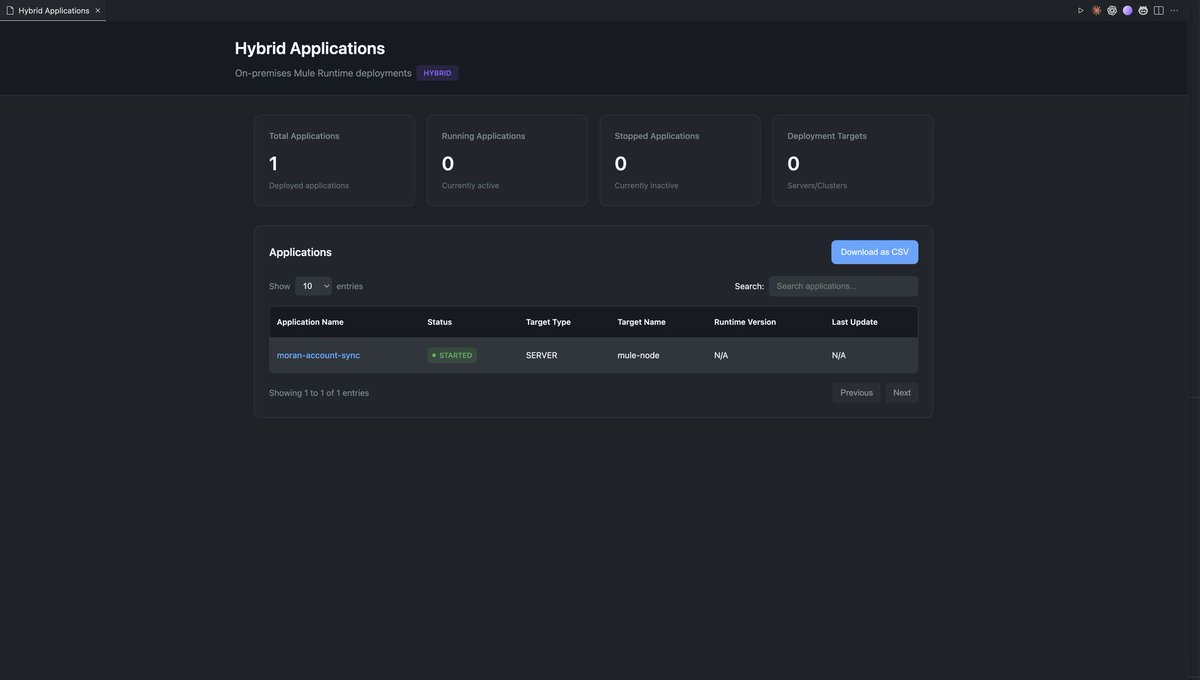Open the more actions ellipsis menu
Screen dimensions: 1200x680
click(1175, 10)
